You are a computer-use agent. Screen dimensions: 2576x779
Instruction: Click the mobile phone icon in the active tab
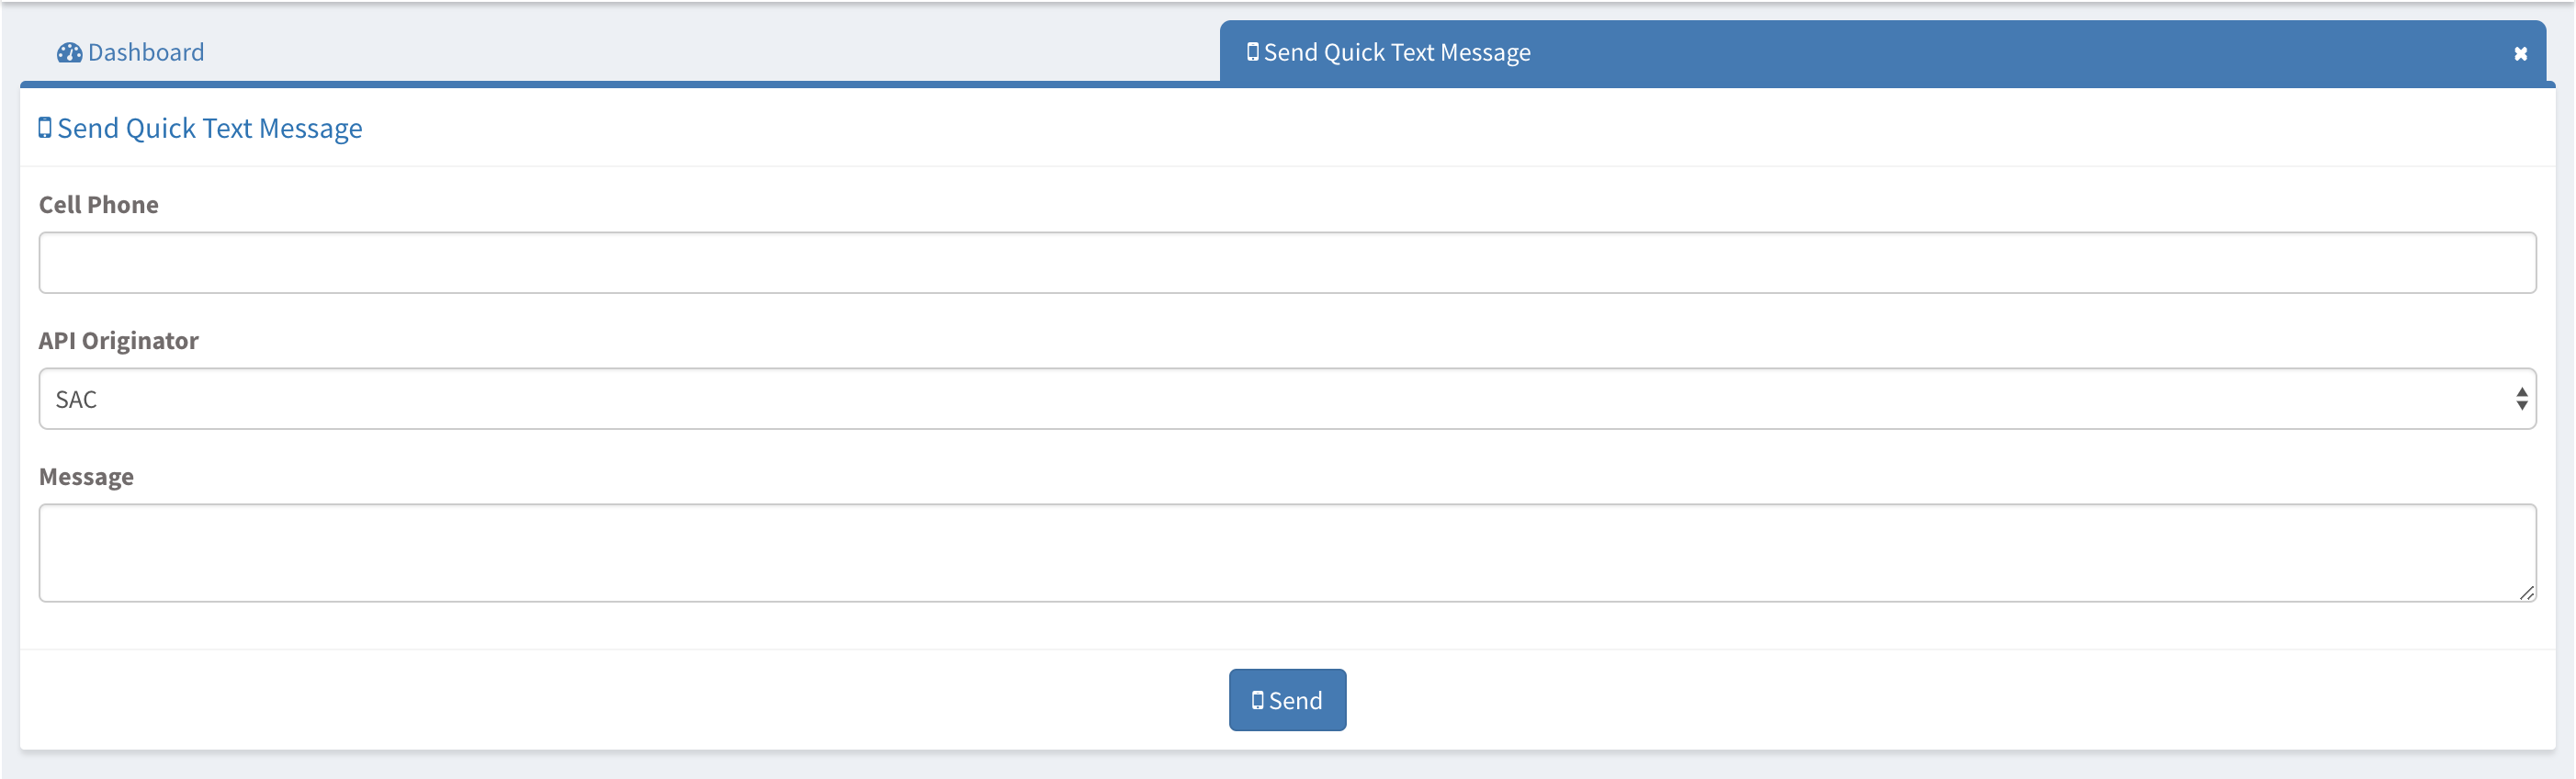click(1252, 52)
